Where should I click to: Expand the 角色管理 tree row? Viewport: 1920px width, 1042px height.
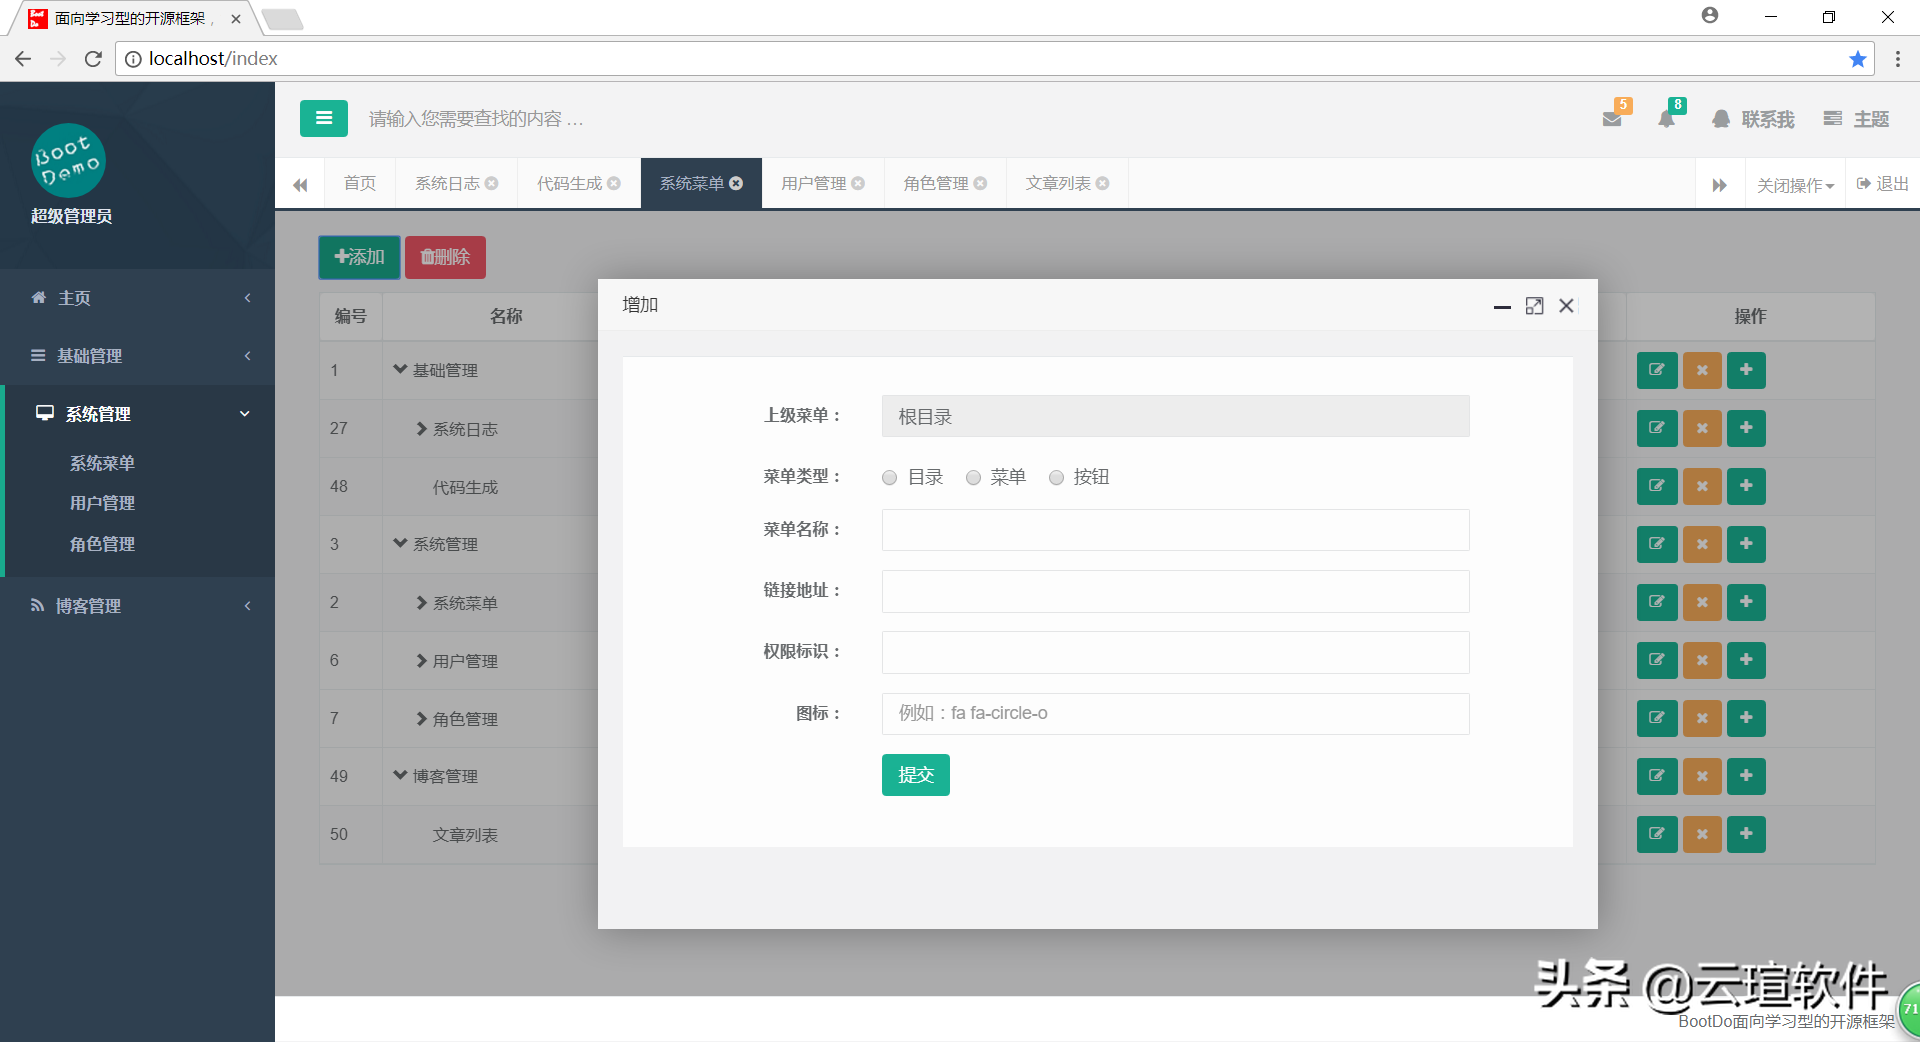tap(421, 718)
